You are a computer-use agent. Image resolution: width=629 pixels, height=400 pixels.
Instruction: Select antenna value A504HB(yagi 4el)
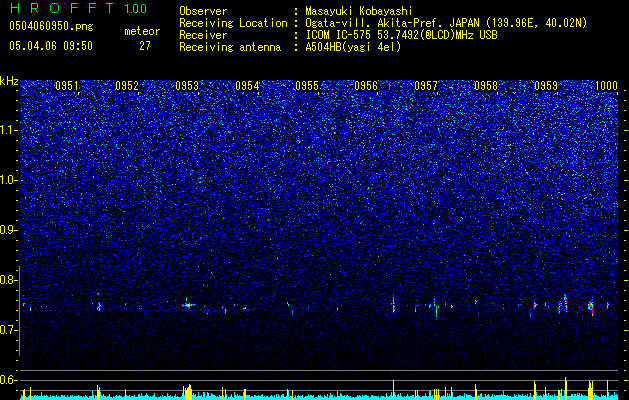point(353,47)
